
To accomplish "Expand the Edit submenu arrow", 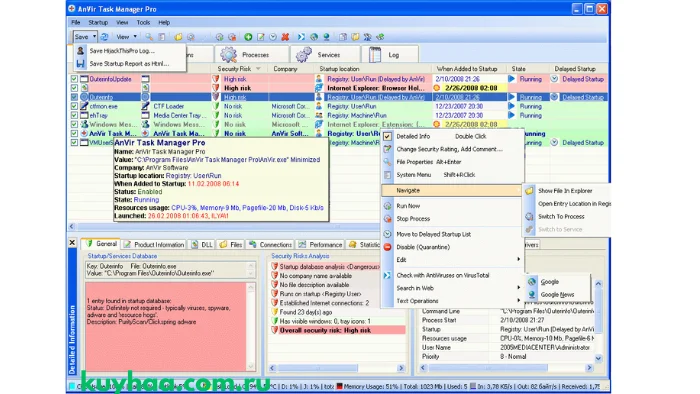I will coord(518,259).
